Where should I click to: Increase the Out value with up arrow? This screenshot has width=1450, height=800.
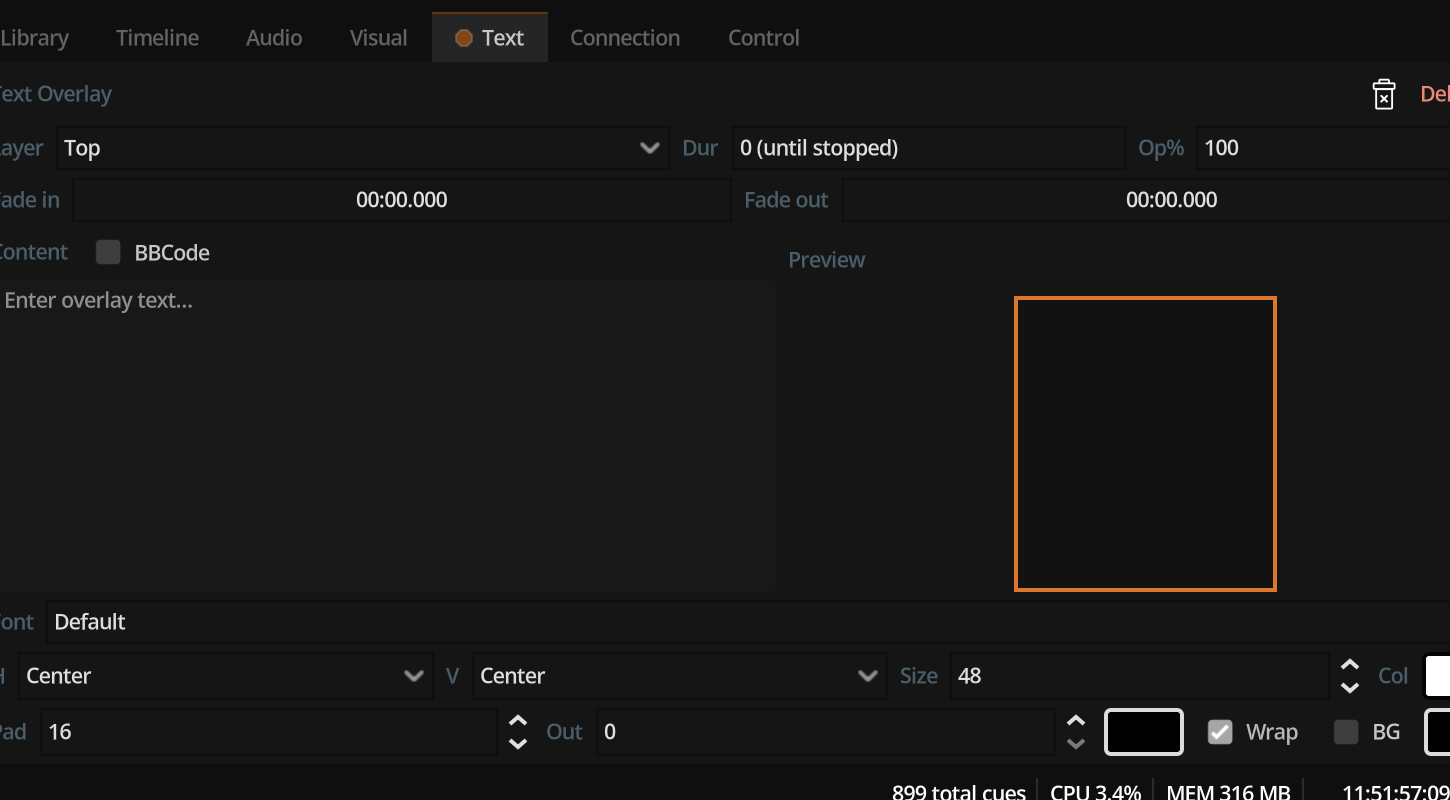pos(1076,721)
